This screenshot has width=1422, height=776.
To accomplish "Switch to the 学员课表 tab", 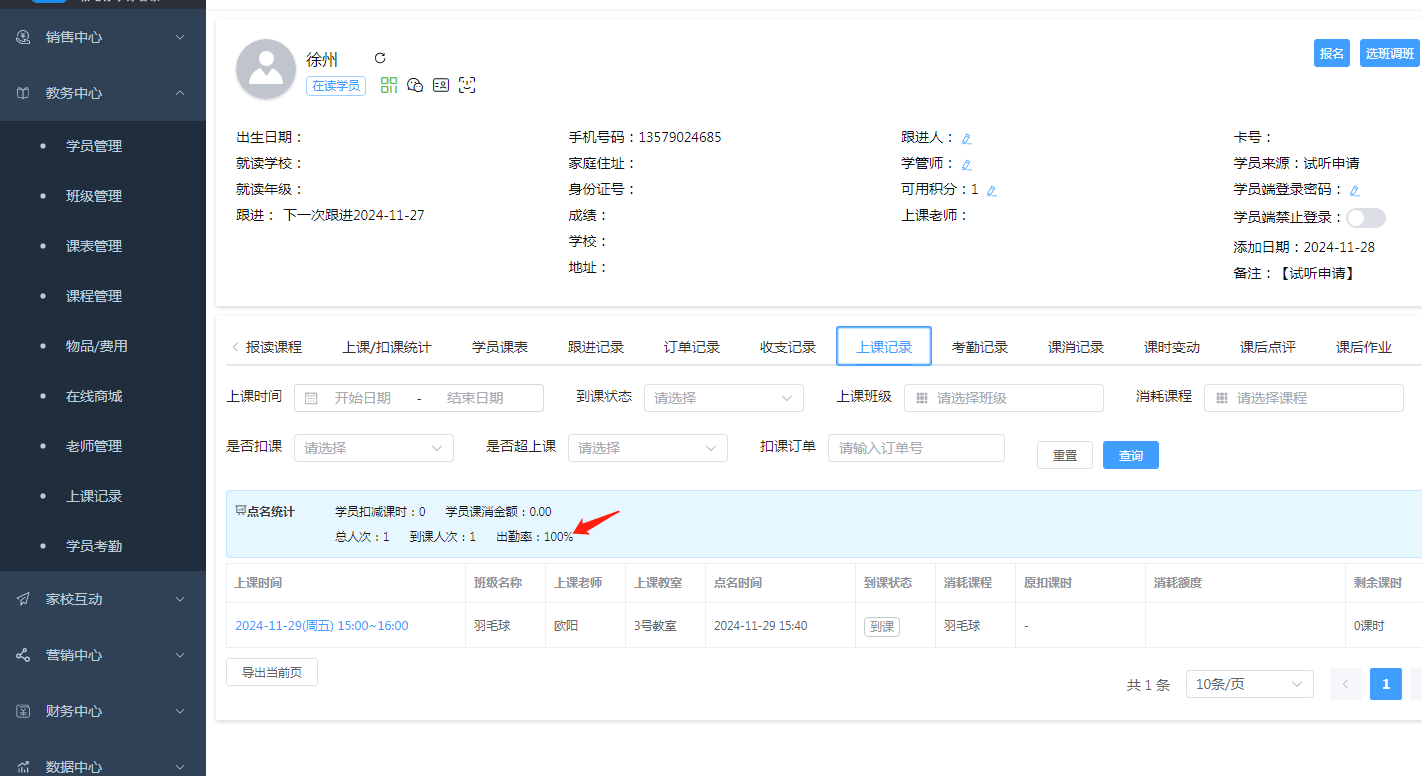I will pos(500,347).
